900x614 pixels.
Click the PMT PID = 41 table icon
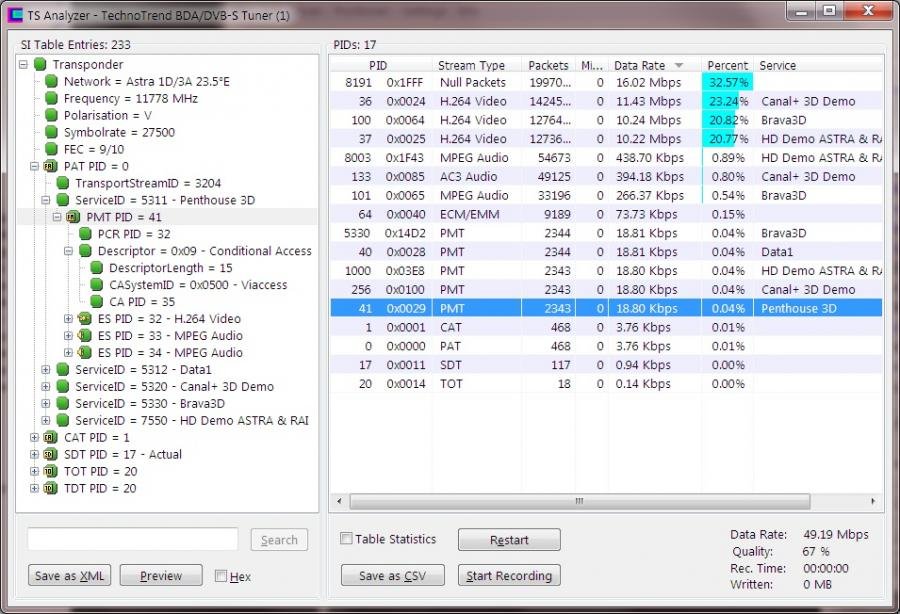click(x=73, y=217)
